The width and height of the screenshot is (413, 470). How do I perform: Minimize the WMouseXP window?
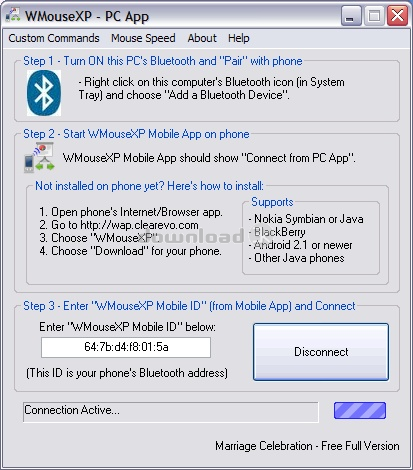click(351, 16)
